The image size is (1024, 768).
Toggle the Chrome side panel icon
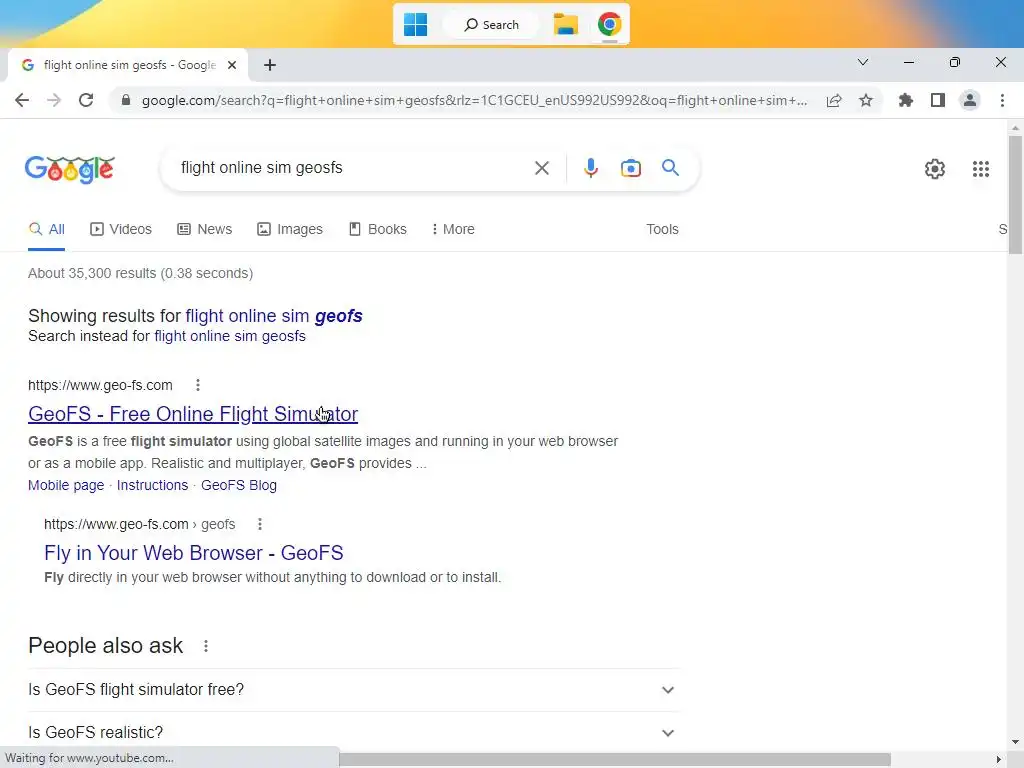point(938,100)
